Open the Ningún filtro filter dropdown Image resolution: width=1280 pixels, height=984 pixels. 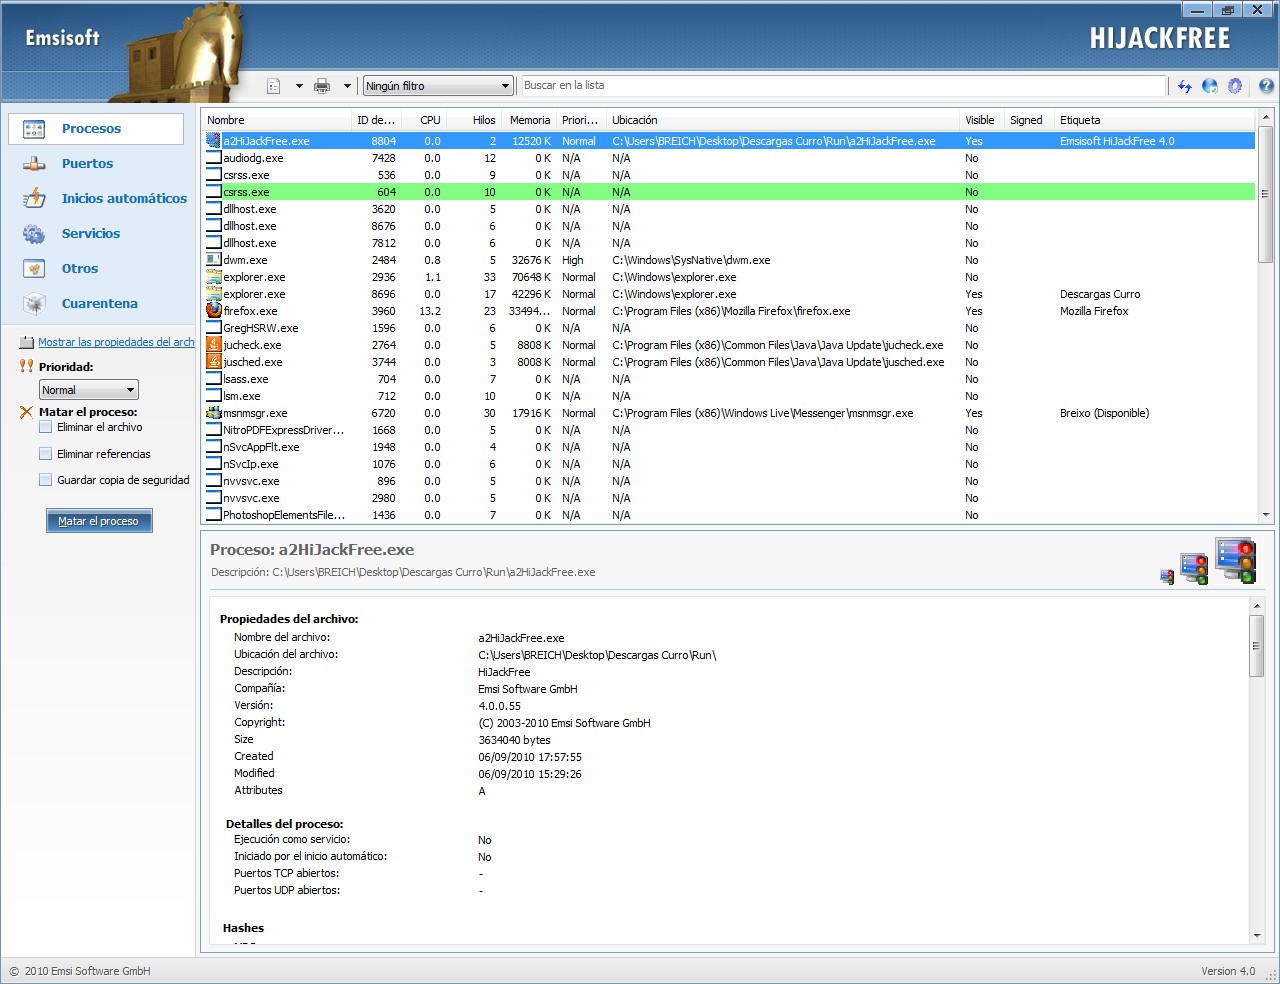pos(438,86)
